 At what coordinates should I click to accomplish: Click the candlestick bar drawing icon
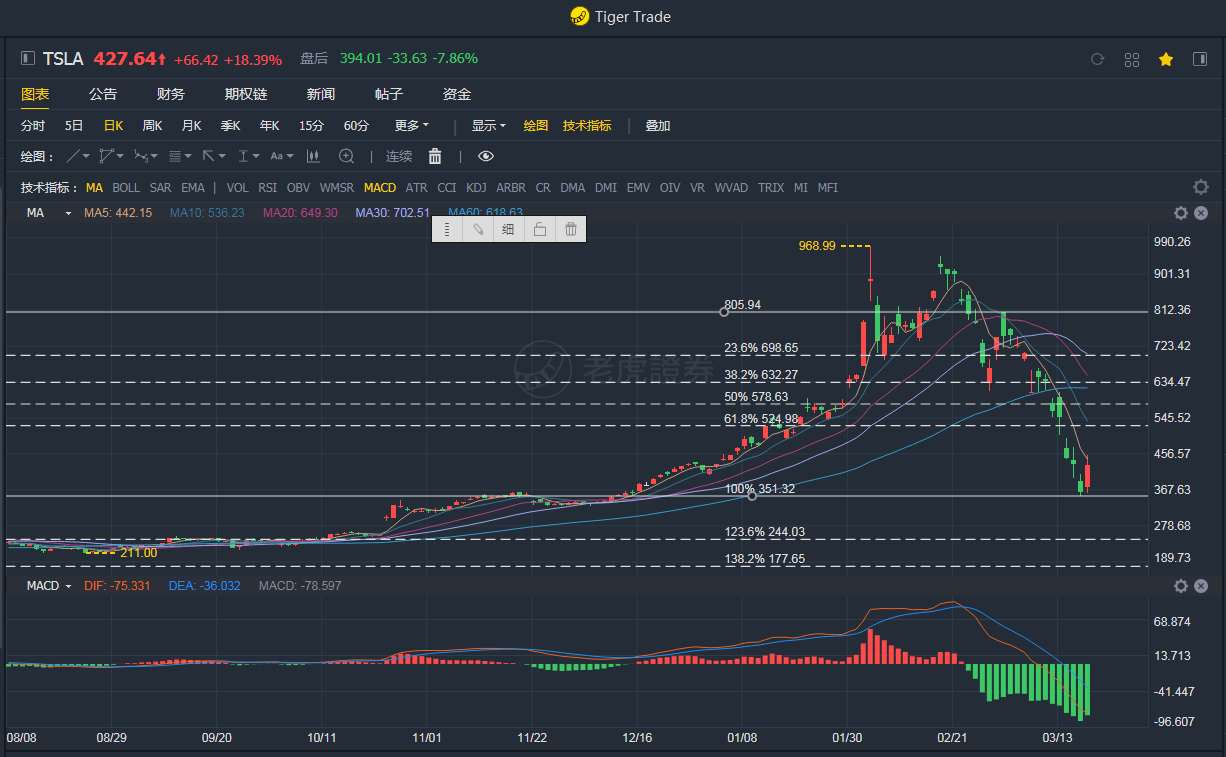312,156
